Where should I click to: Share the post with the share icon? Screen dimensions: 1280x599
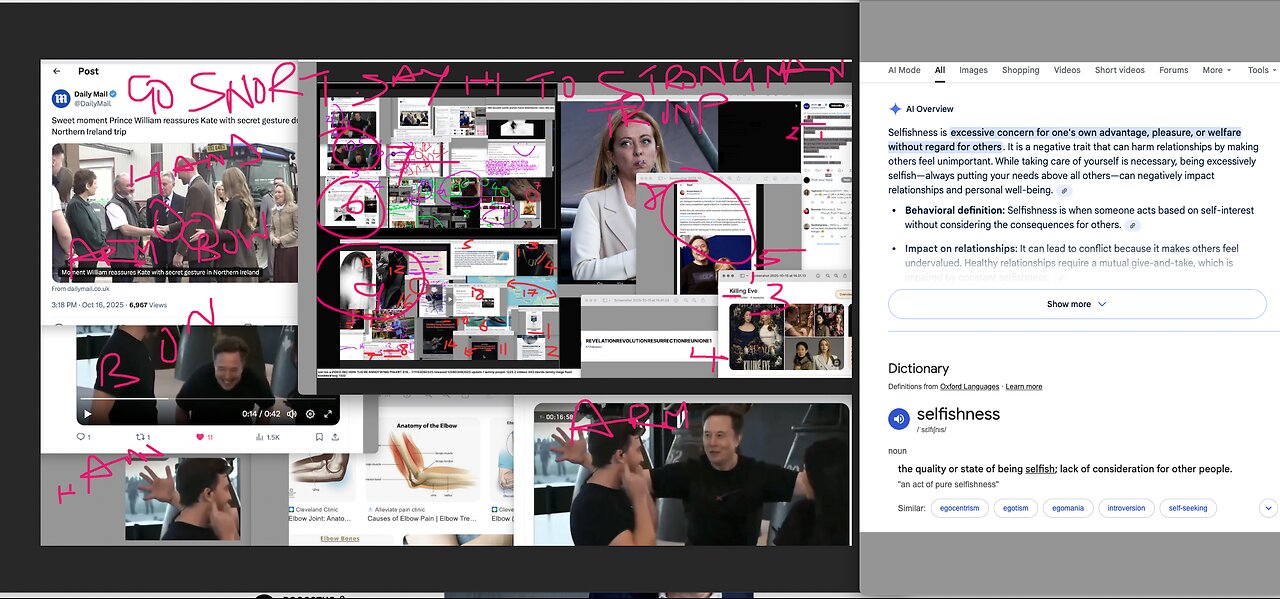(x=335, y=437)
